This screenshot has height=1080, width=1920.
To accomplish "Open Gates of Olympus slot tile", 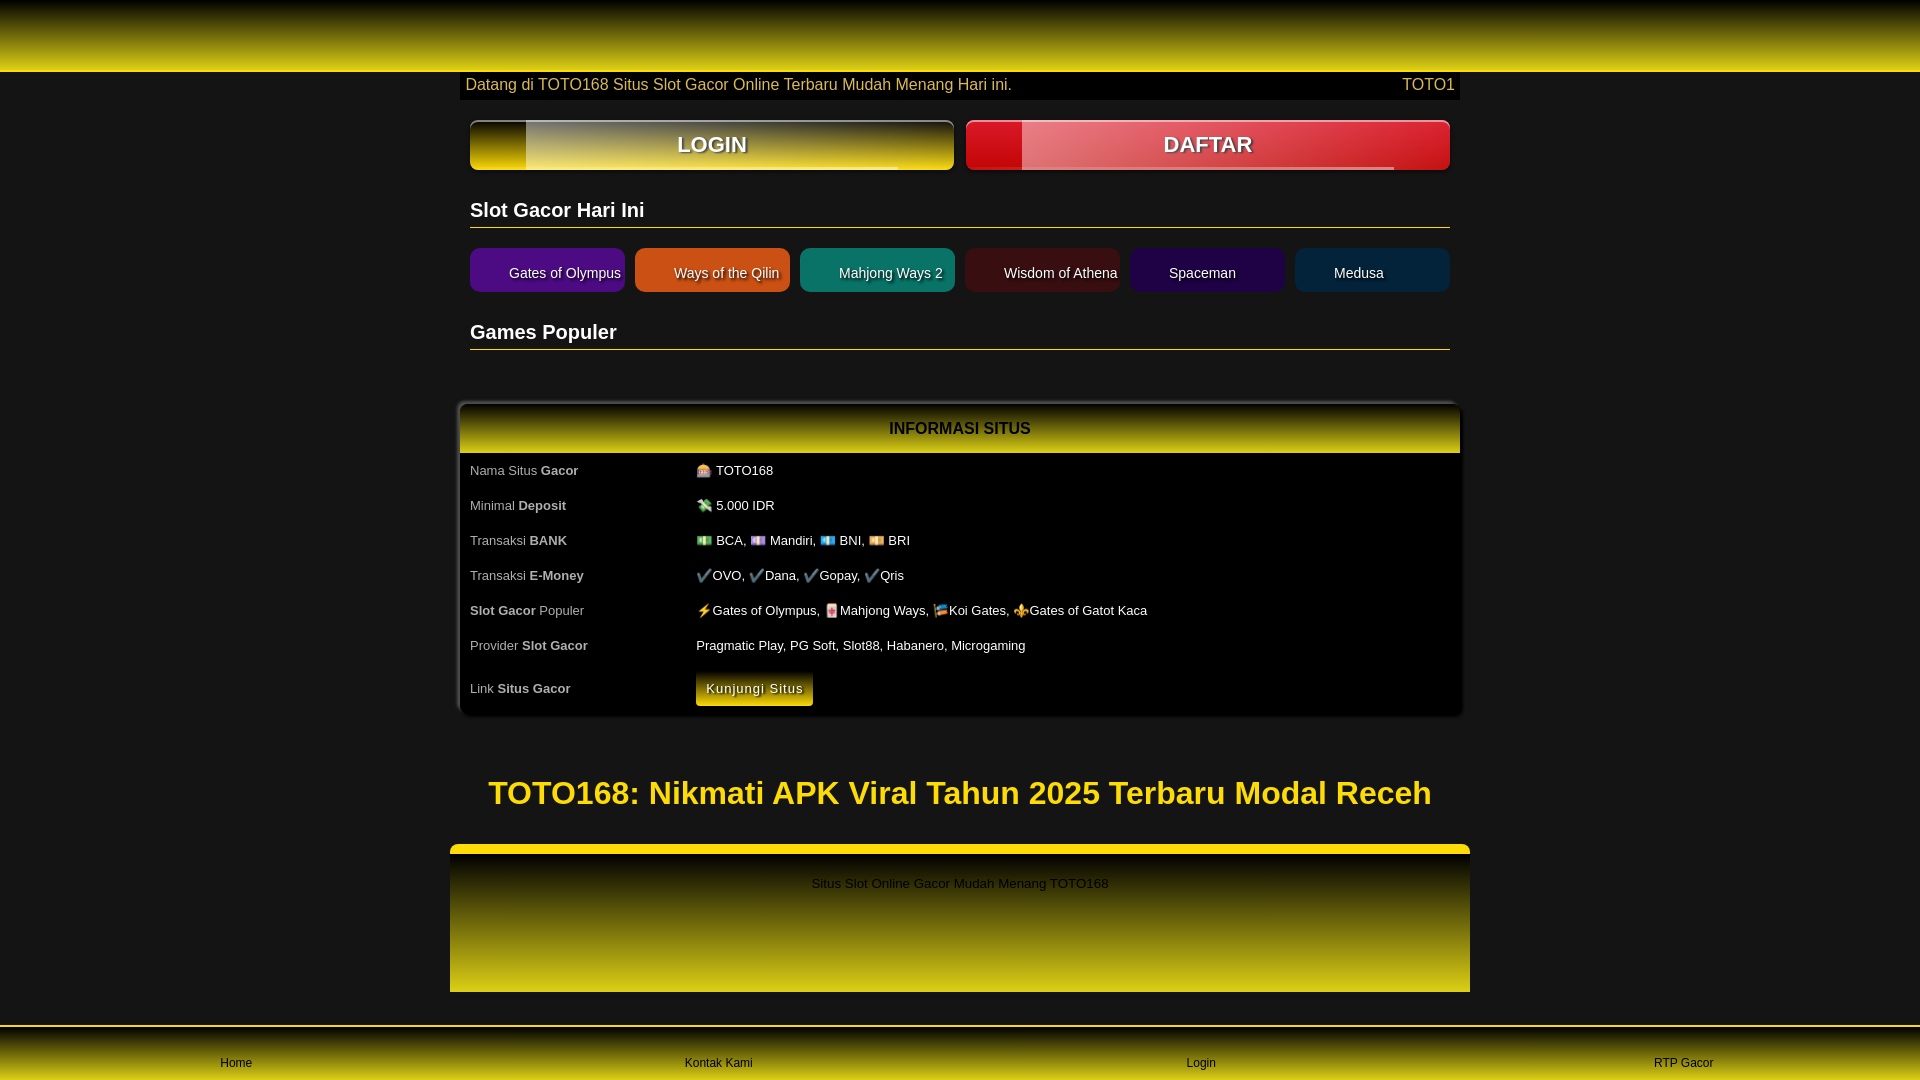I will click(547, 270).
